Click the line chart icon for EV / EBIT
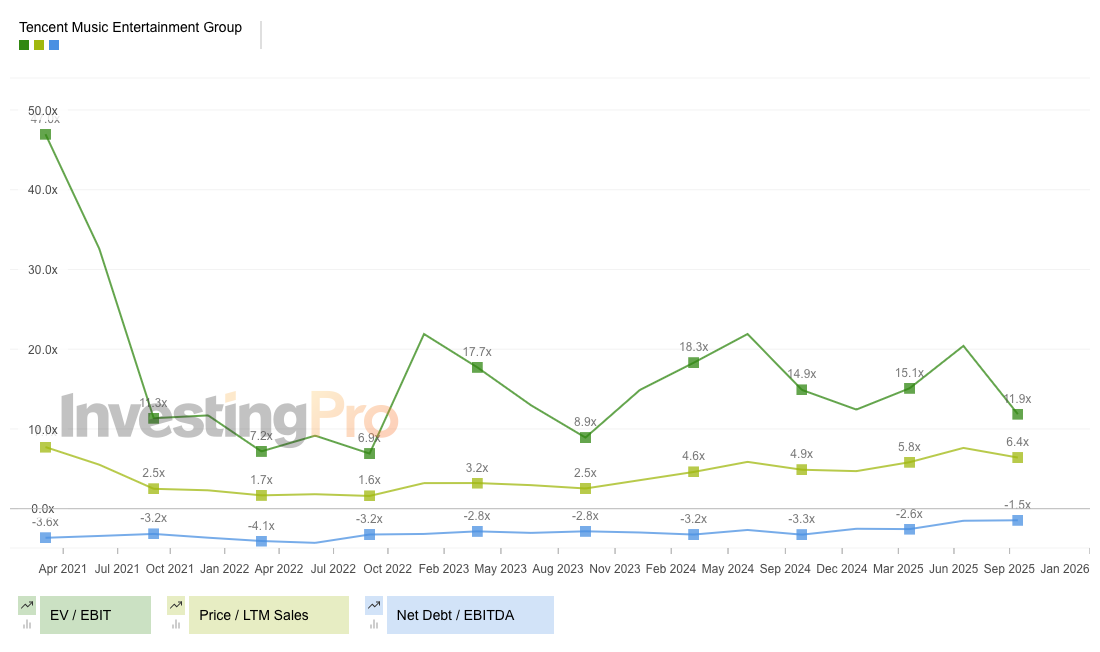 pyautogui.click(x=27, y=605)
